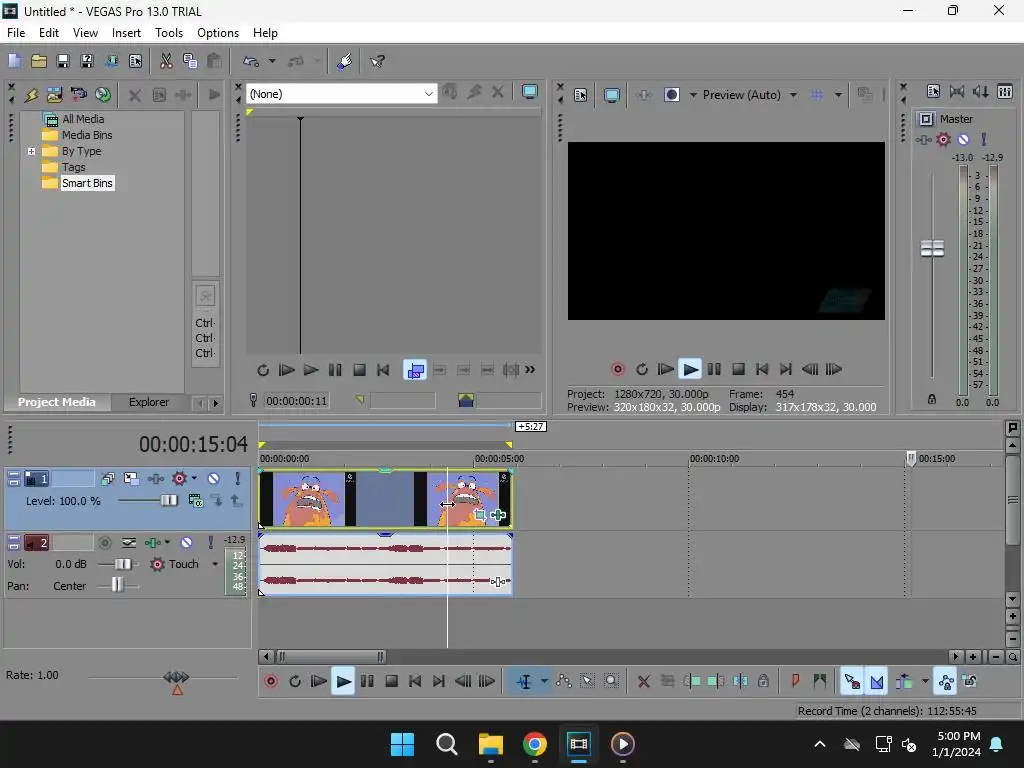
Task: Open the Edit menu
Action: coord(49,33)
